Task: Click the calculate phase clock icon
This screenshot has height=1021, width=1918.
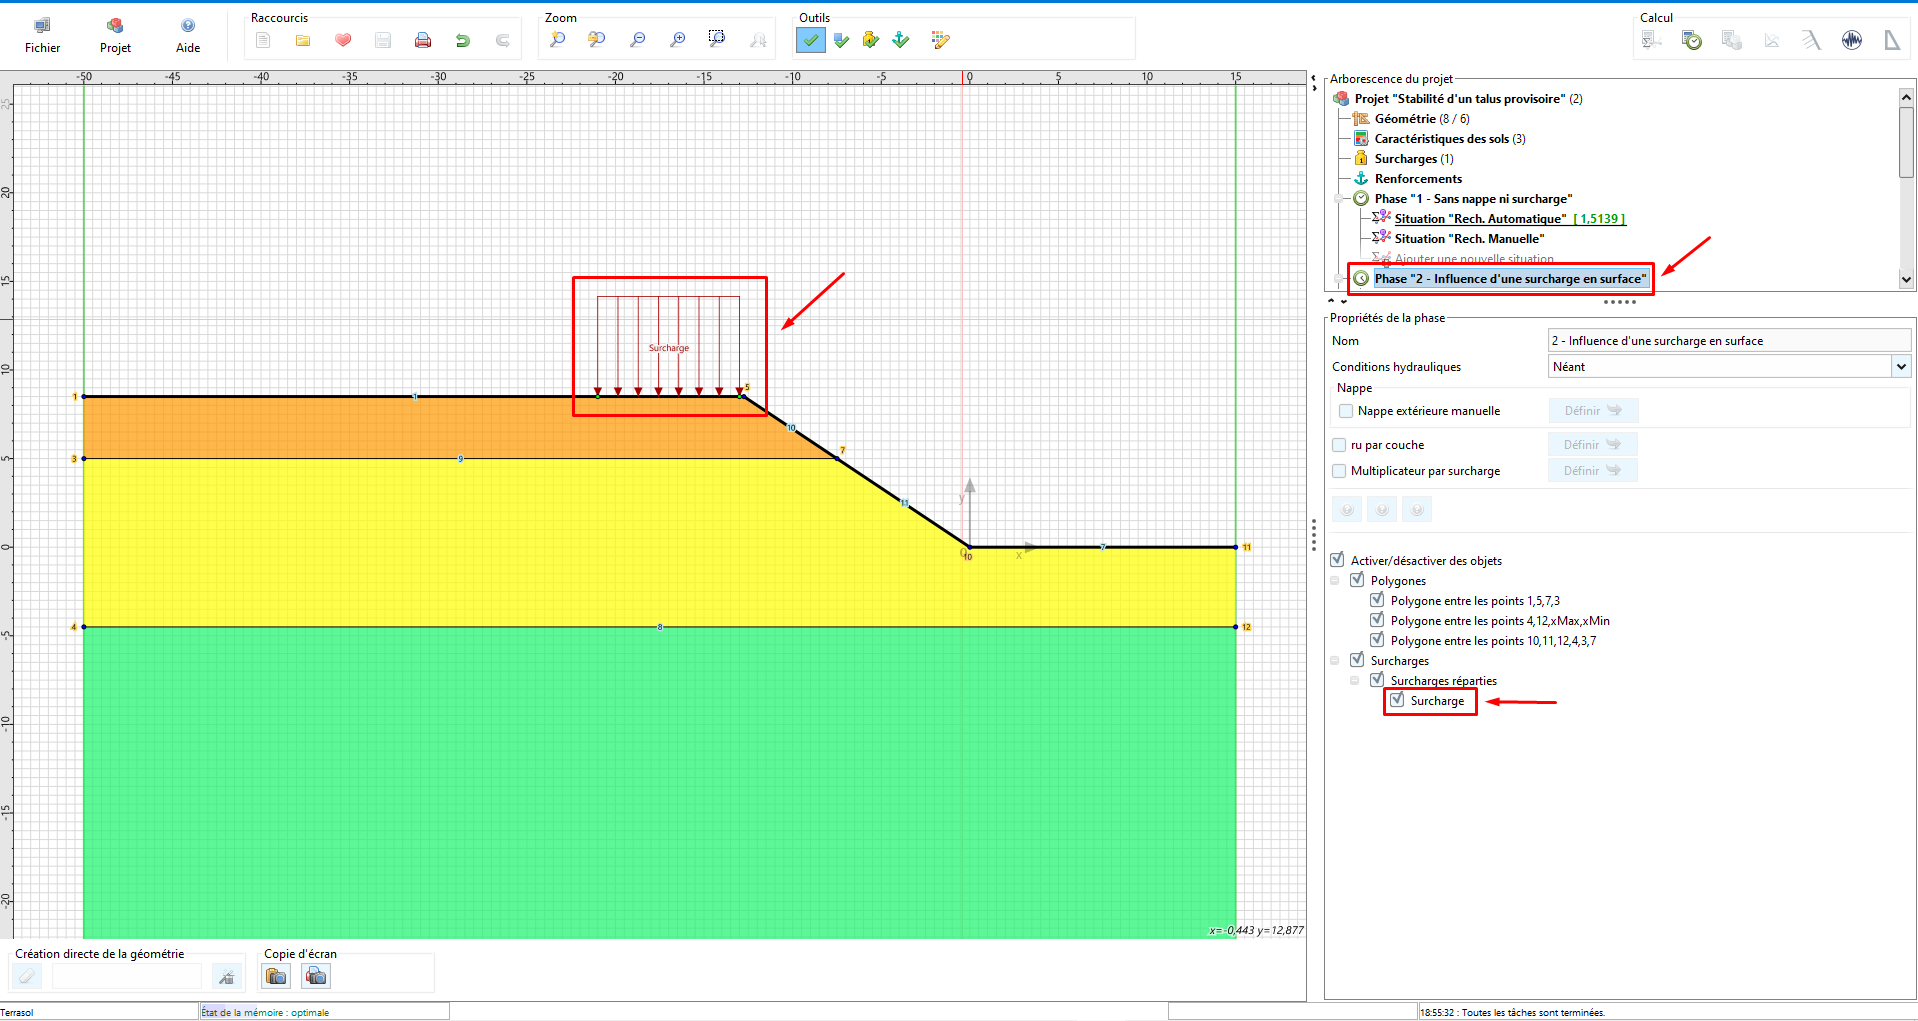Action: pos(1692,40)
